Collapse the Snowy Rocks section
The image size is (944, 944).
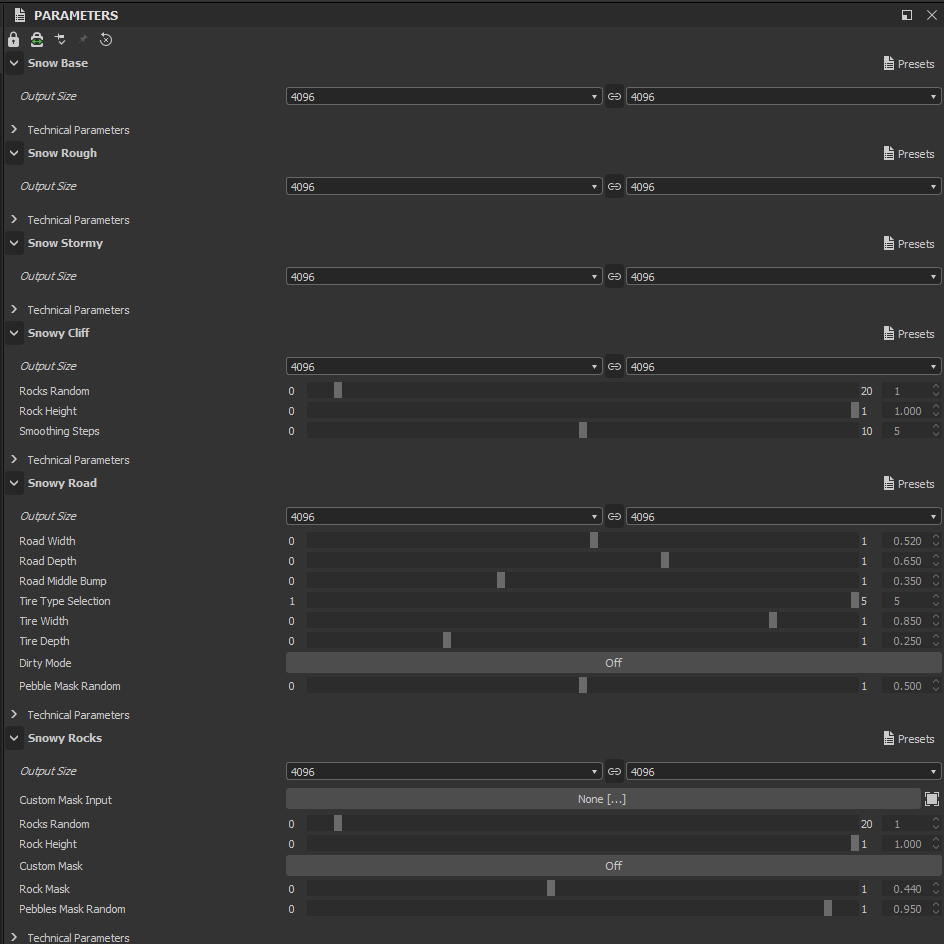14,738
